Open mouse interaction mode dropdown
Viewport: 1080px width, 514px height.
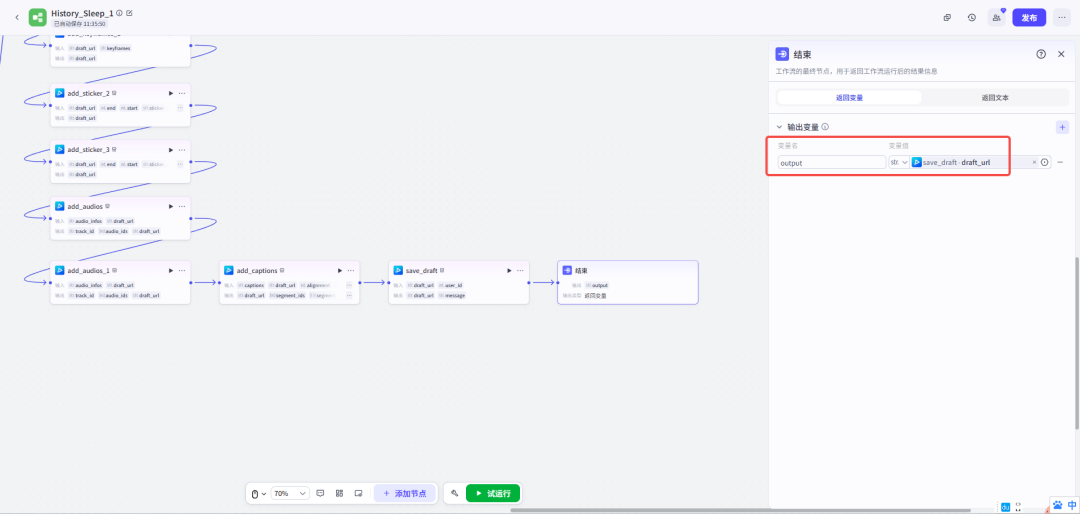[x=258, y=493]
